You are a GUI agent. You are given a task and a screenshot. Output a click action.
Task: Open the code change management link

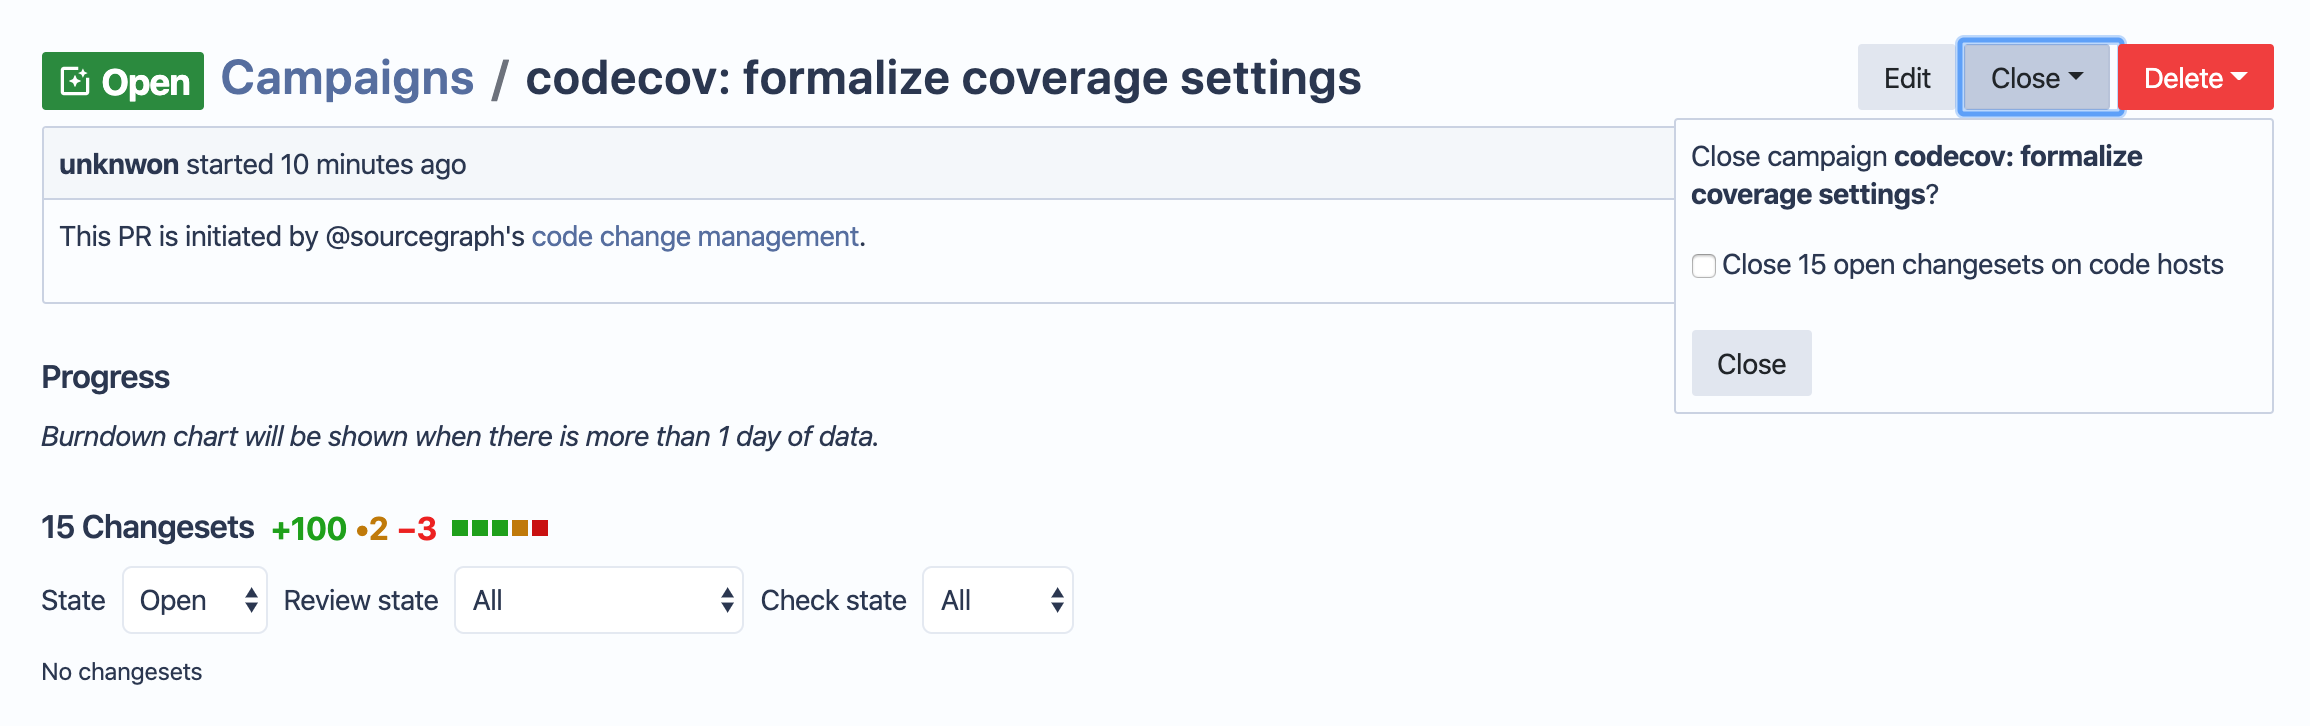pyautogui.click(x=695, y=237)
